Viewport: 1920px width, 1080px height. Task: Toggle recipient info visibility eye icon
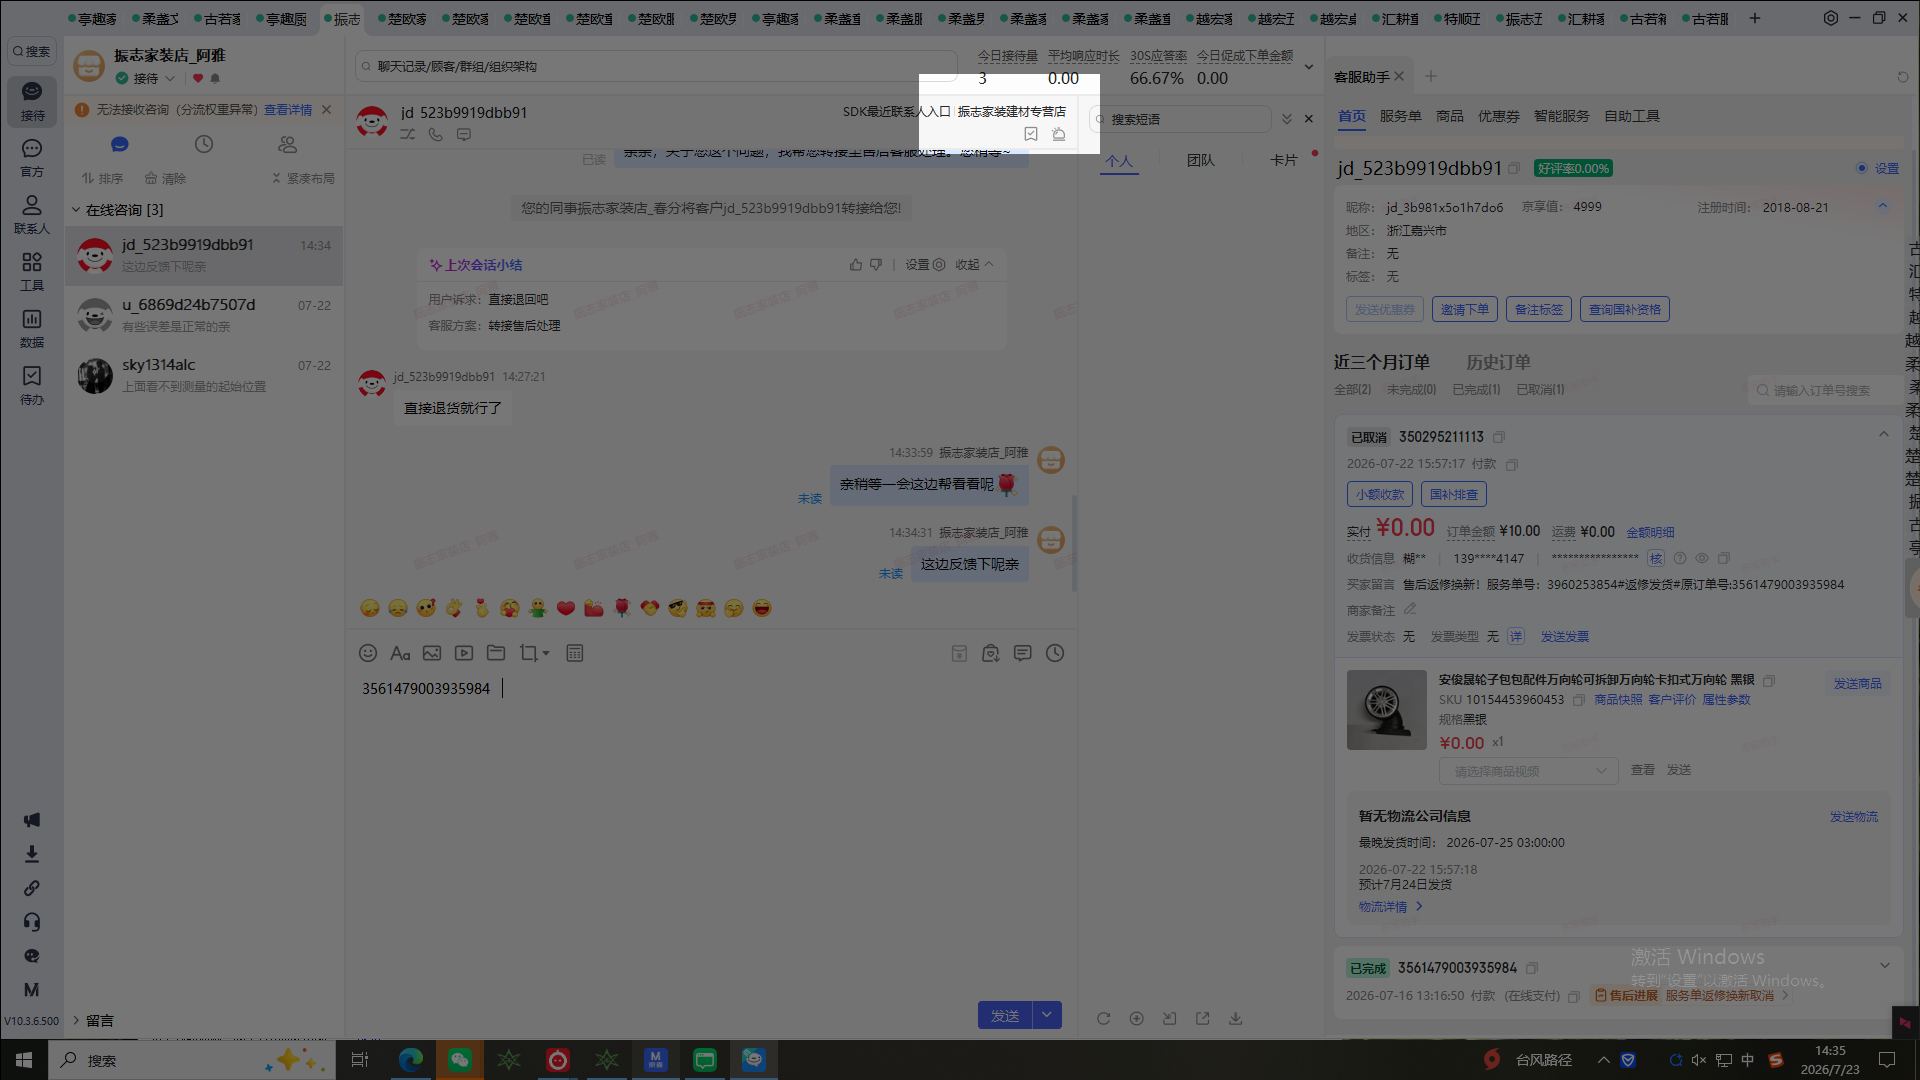pyautogui.click(x=1701, y=558)
